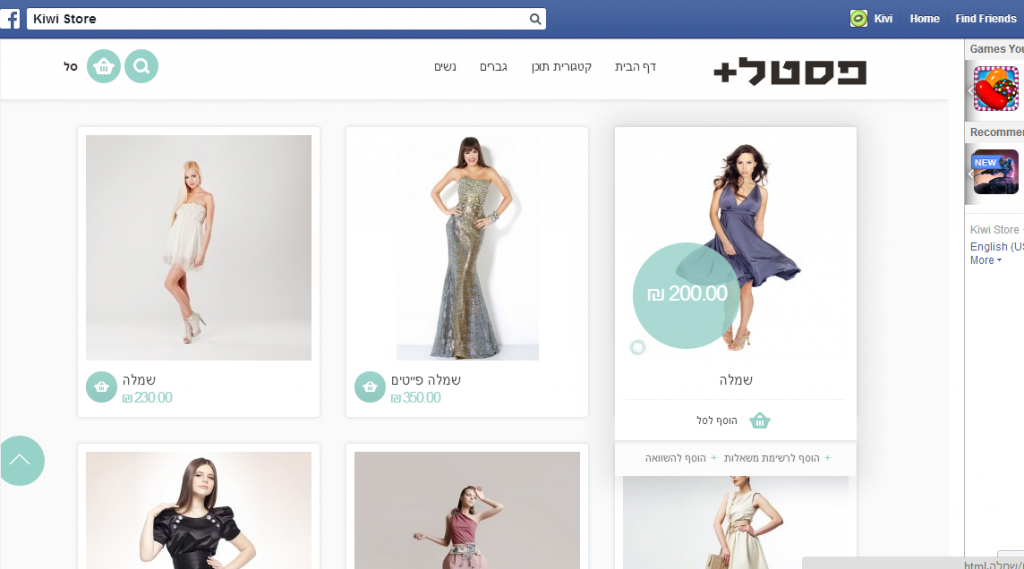The image size is (1024, 569).
Task: Click the הוסף לסל add-to-cart button
Action: 734,421
